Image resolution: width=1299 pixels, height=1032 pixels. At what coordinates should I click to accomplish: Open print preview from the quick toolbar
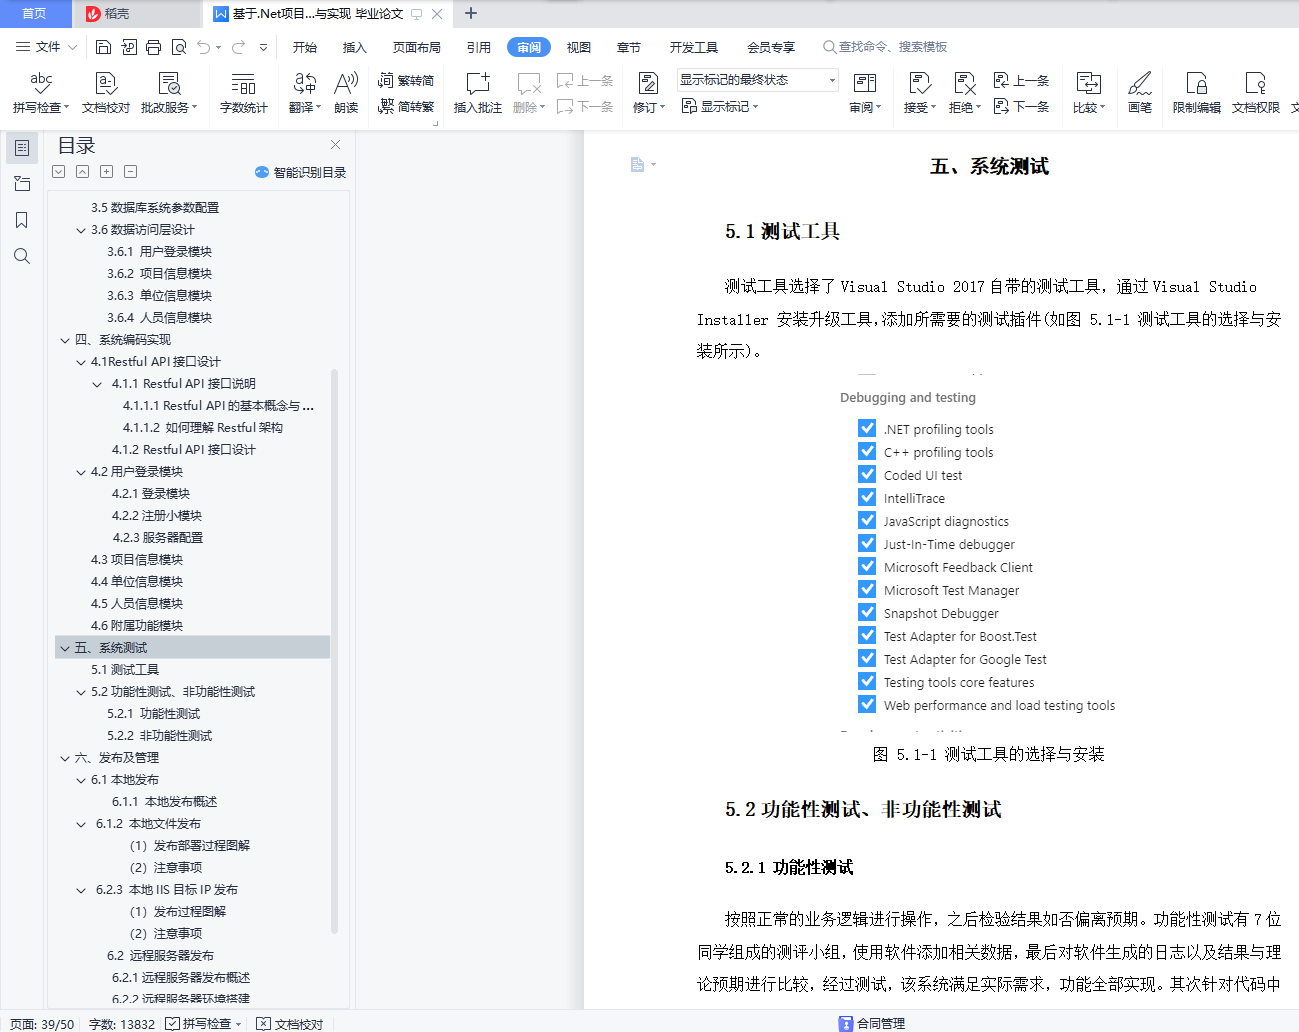[x=179, y=47]
